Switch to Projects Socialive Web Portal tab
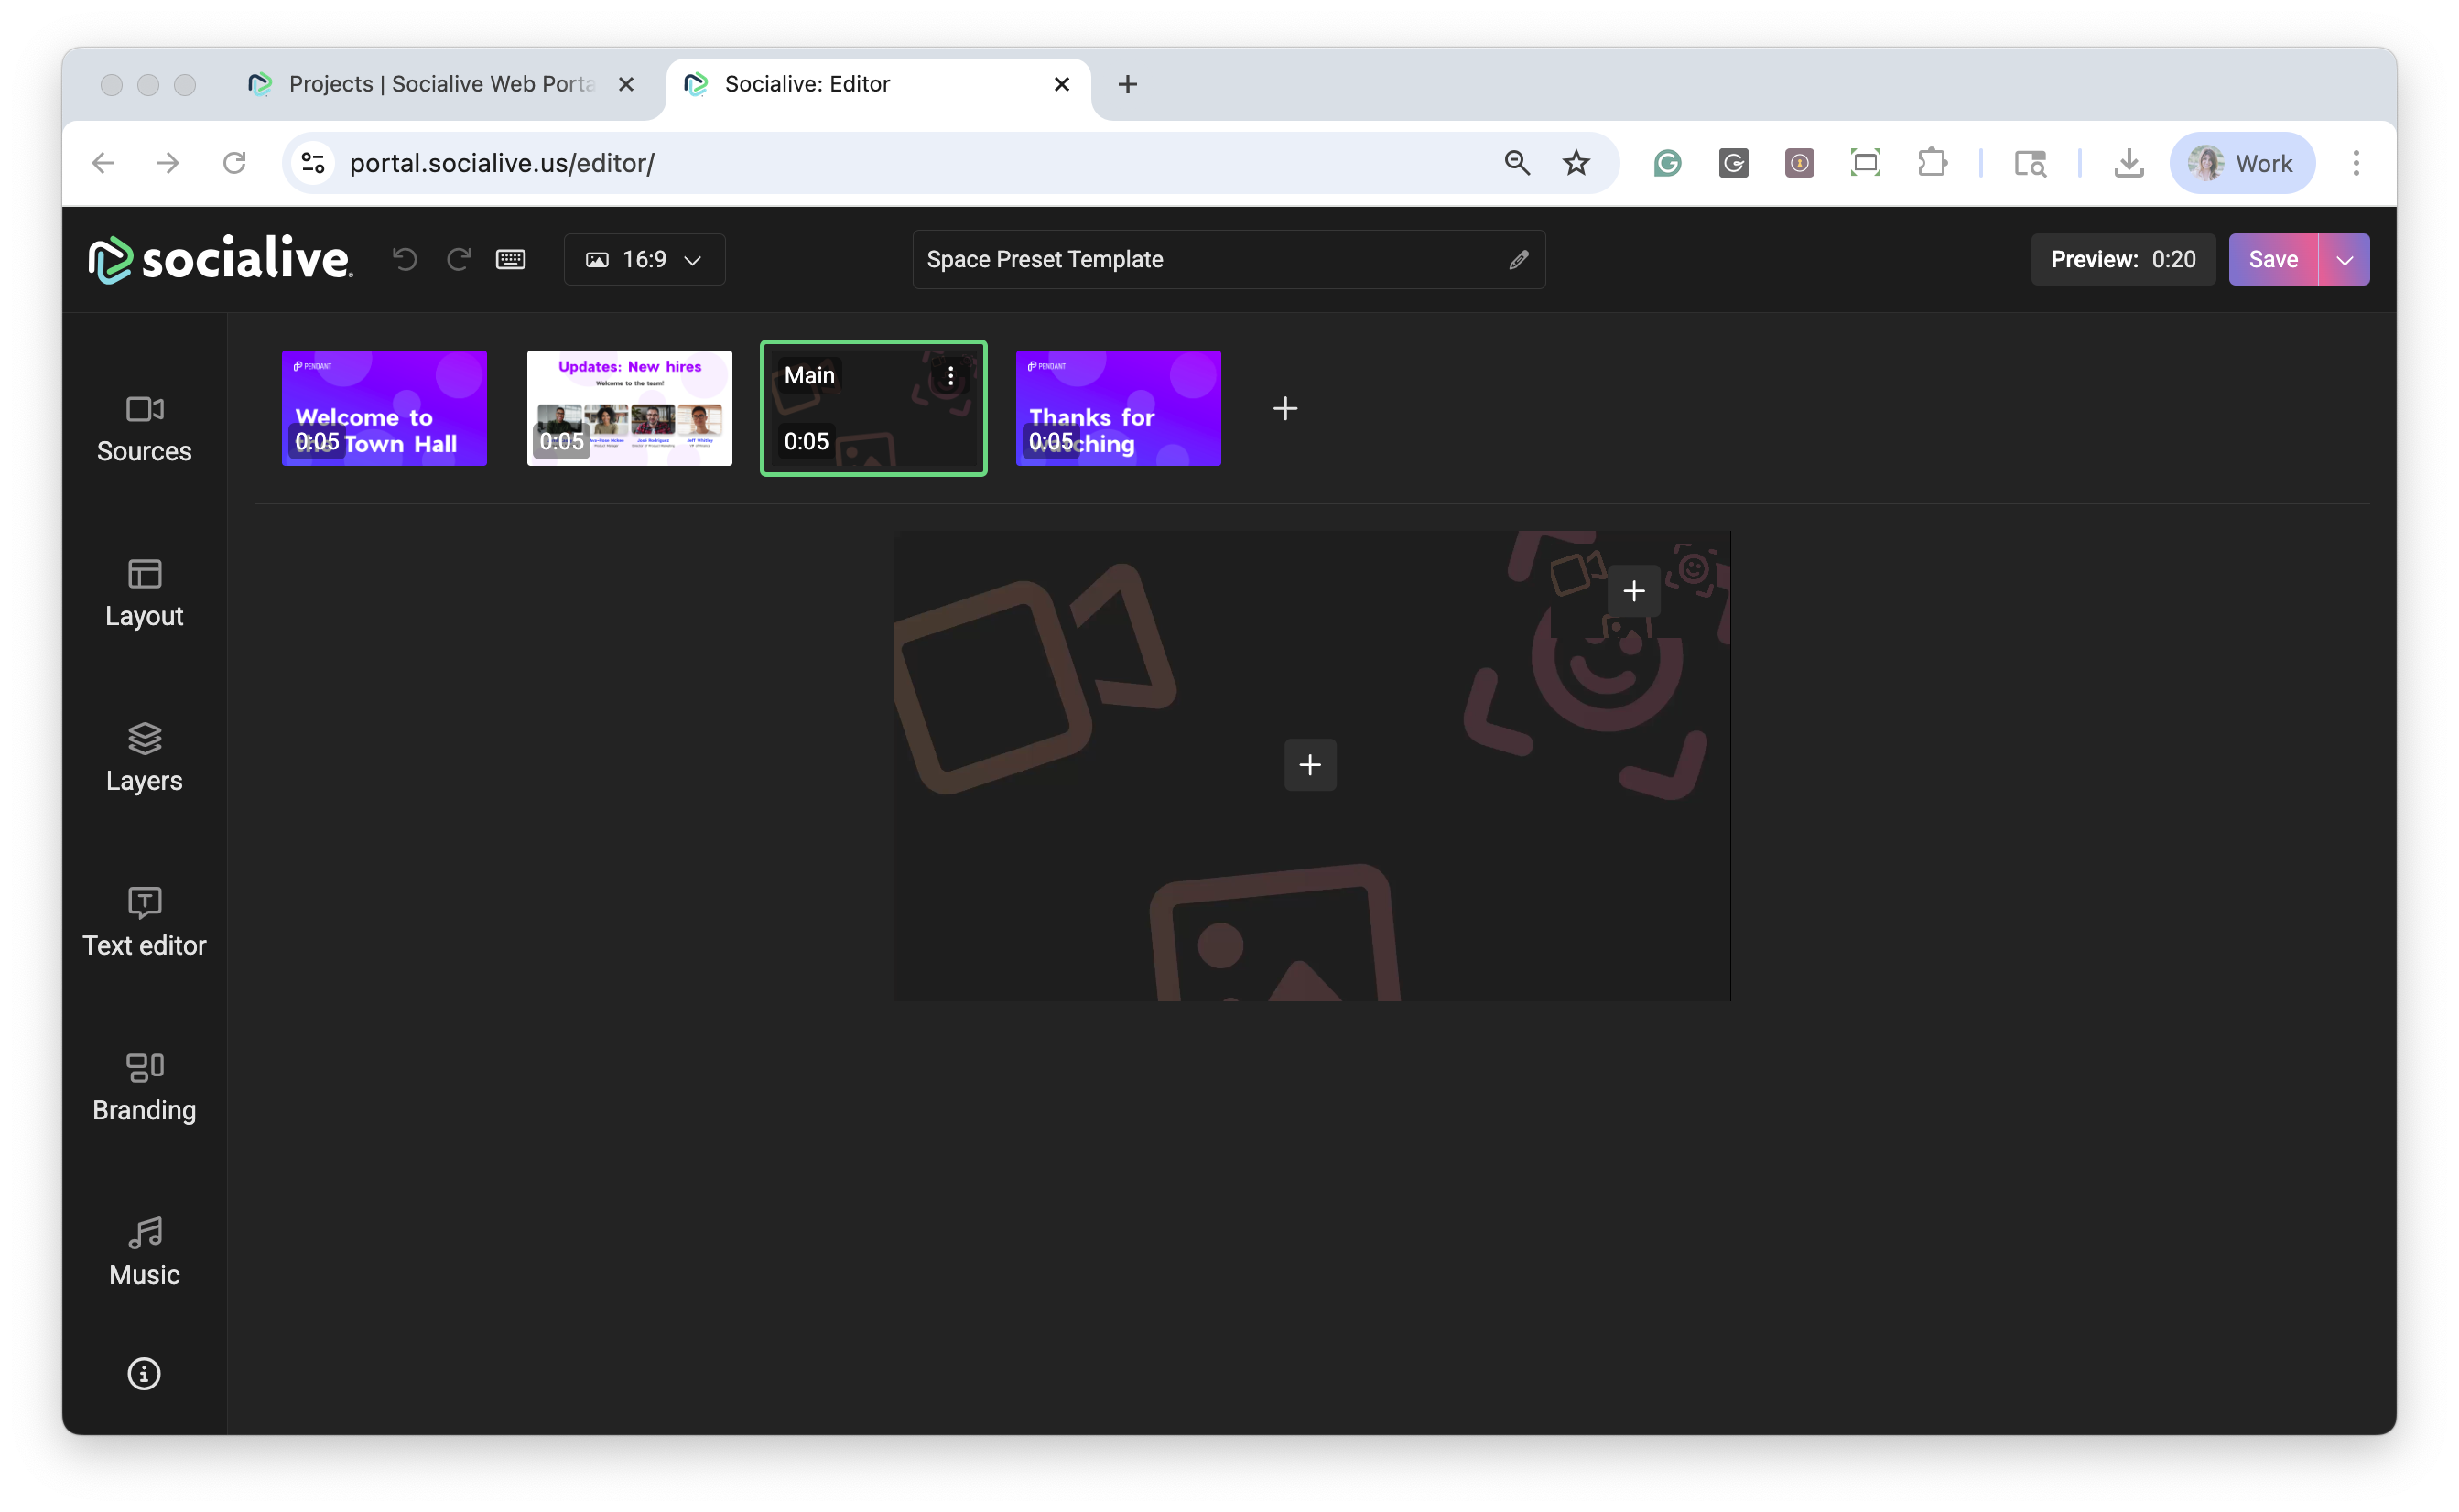Screen dimensions: 2459x1512 [x=440, y=84]
